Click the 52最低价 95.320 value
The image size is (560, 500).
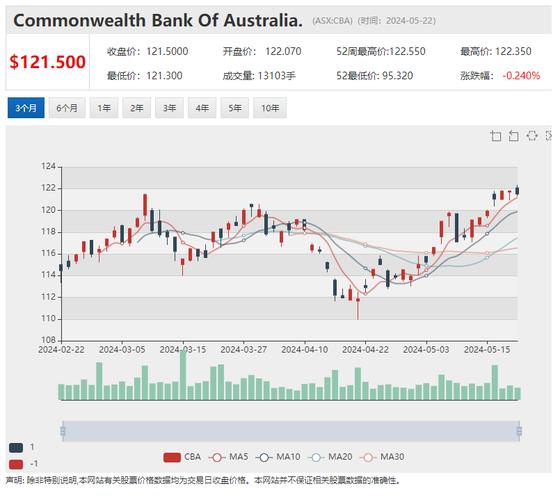click(375, 76)
